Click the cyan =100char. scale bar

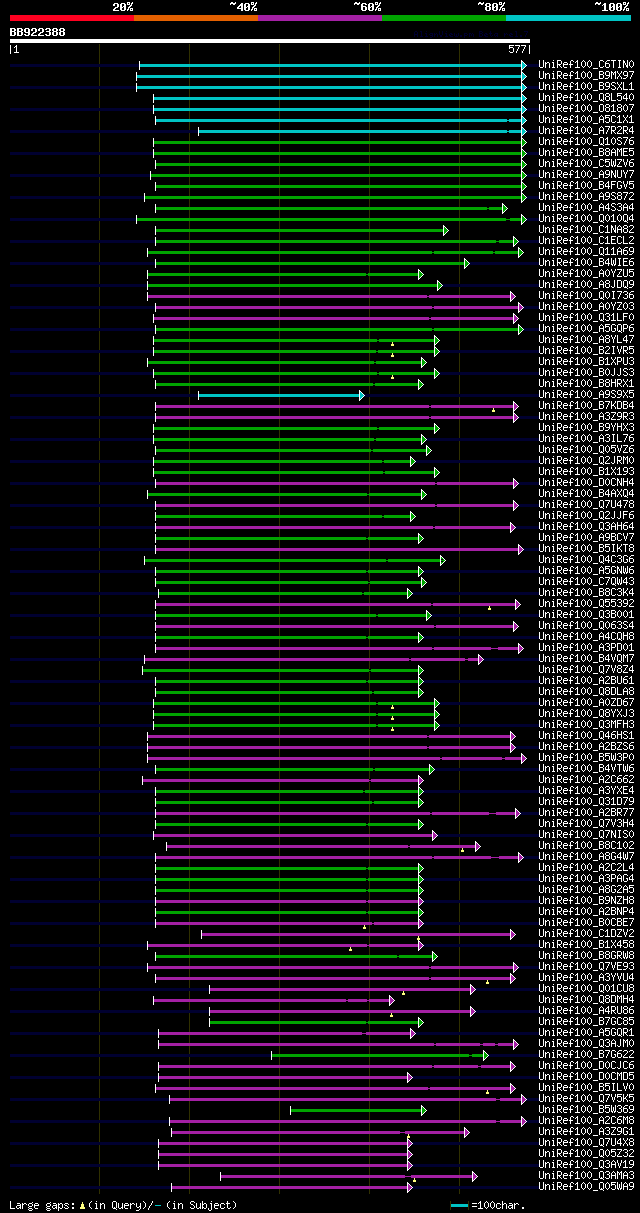coord(459,1205)
